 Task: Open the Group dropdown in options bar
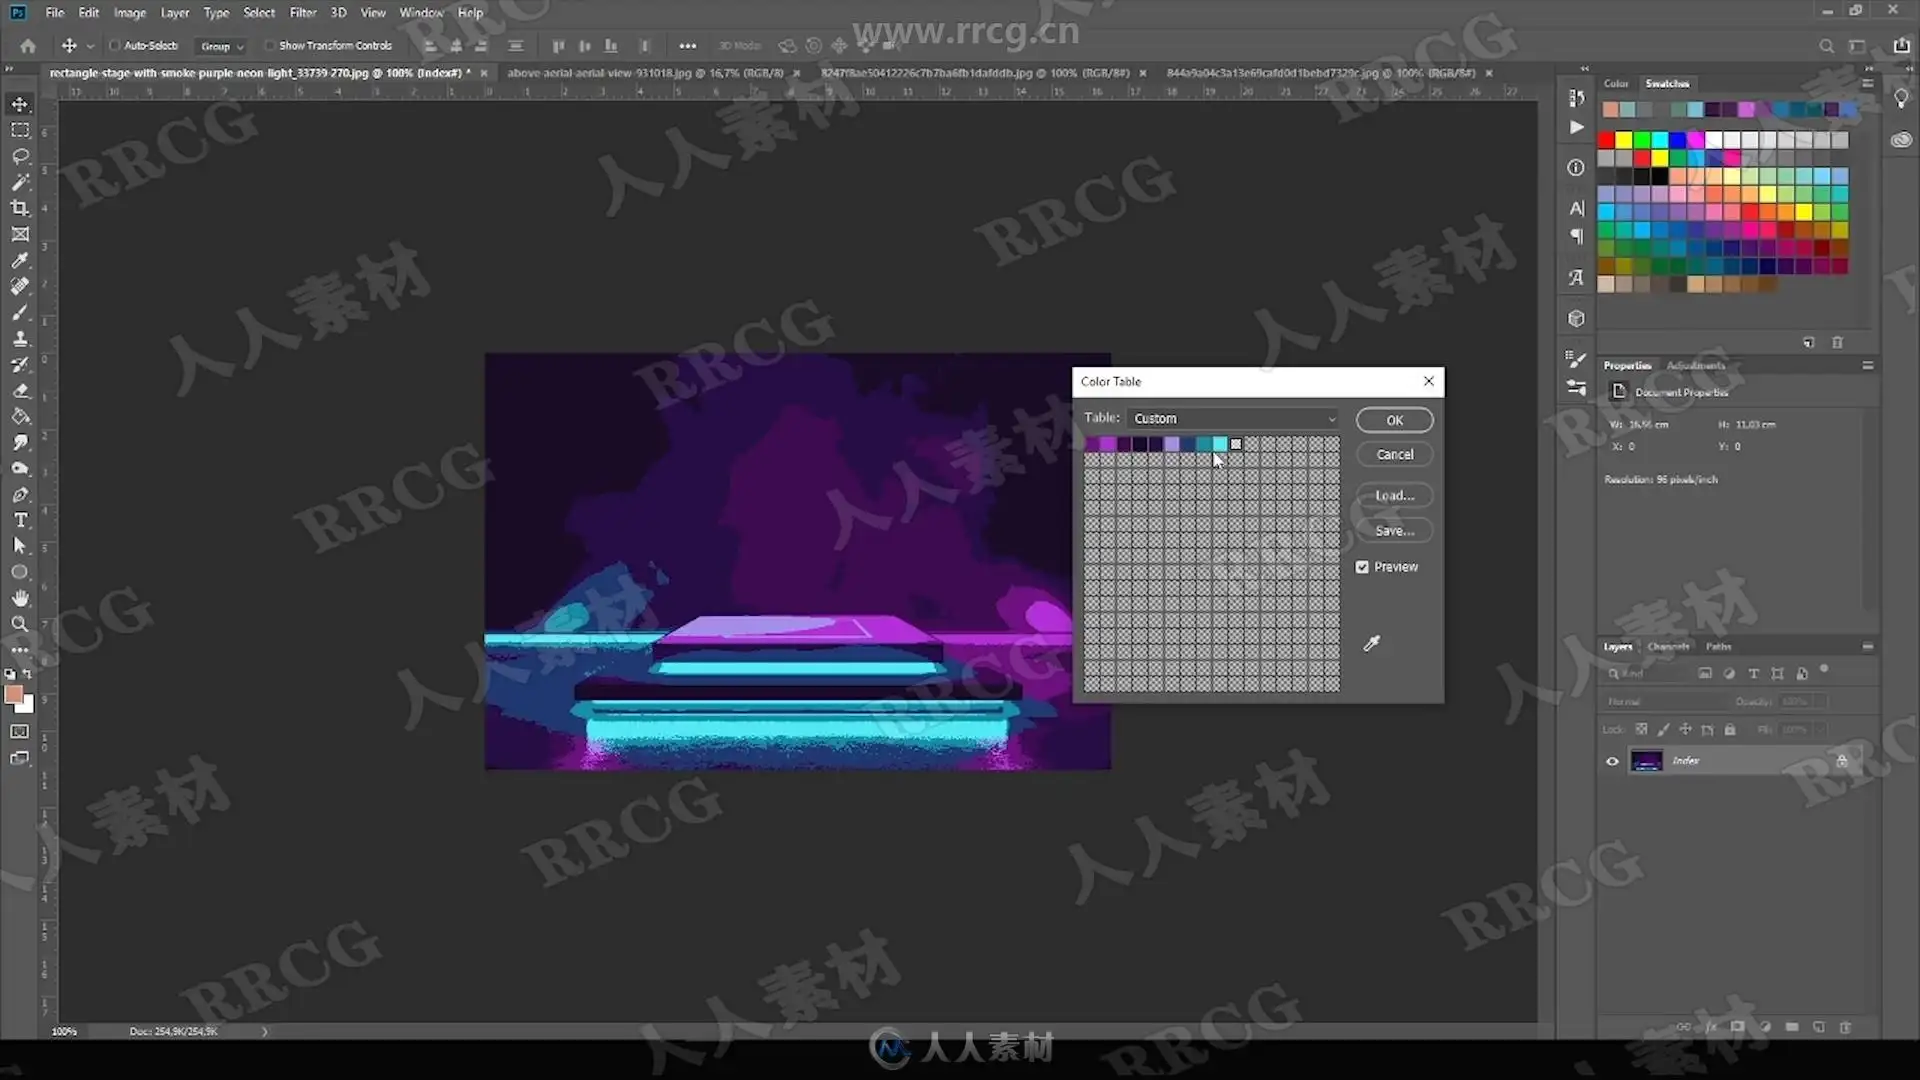[x=221, y=46]
